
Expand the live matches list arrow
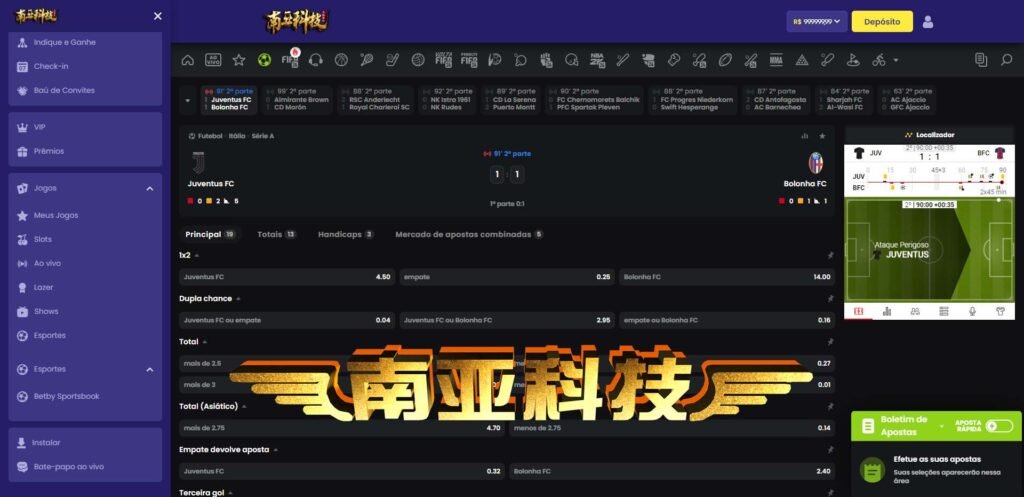pos(187,100)
